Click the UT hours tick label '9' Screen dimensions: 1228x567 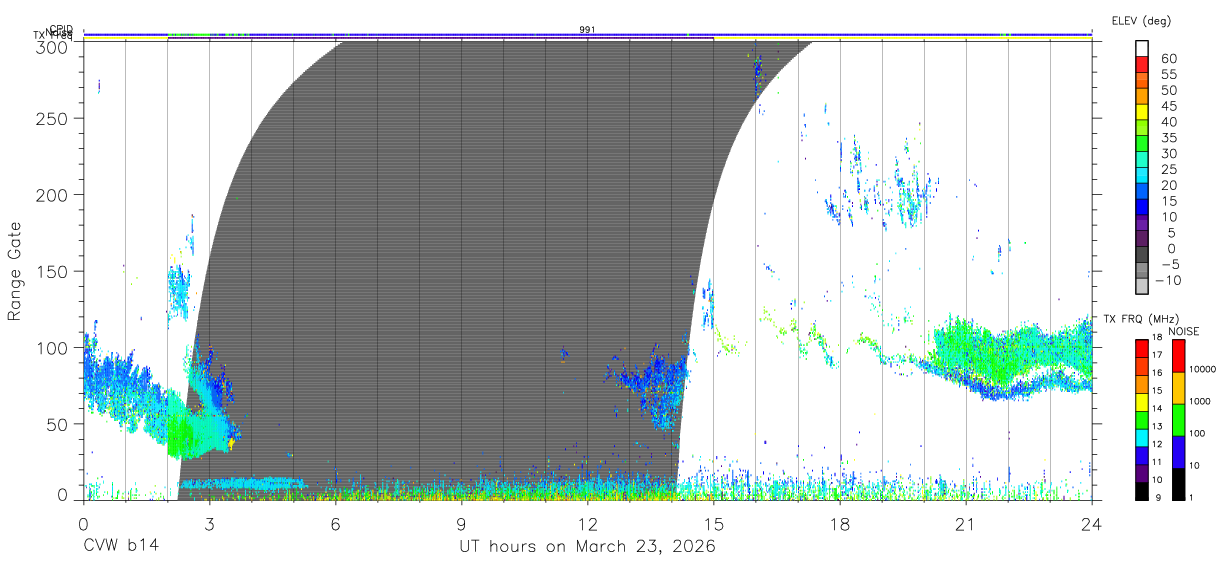461,524
